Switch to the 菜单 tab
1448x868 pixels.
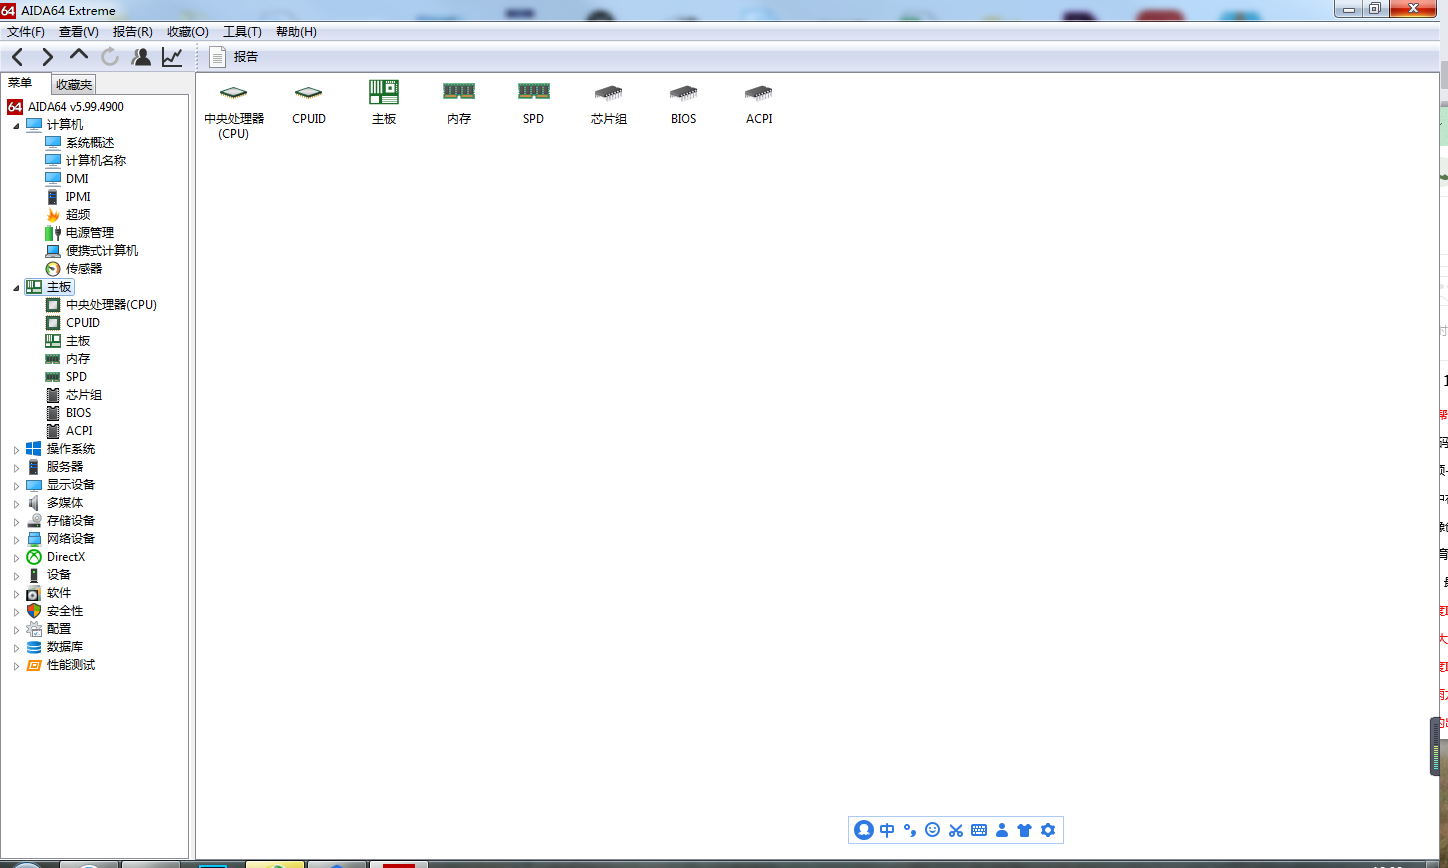click(x=20, y=83)
